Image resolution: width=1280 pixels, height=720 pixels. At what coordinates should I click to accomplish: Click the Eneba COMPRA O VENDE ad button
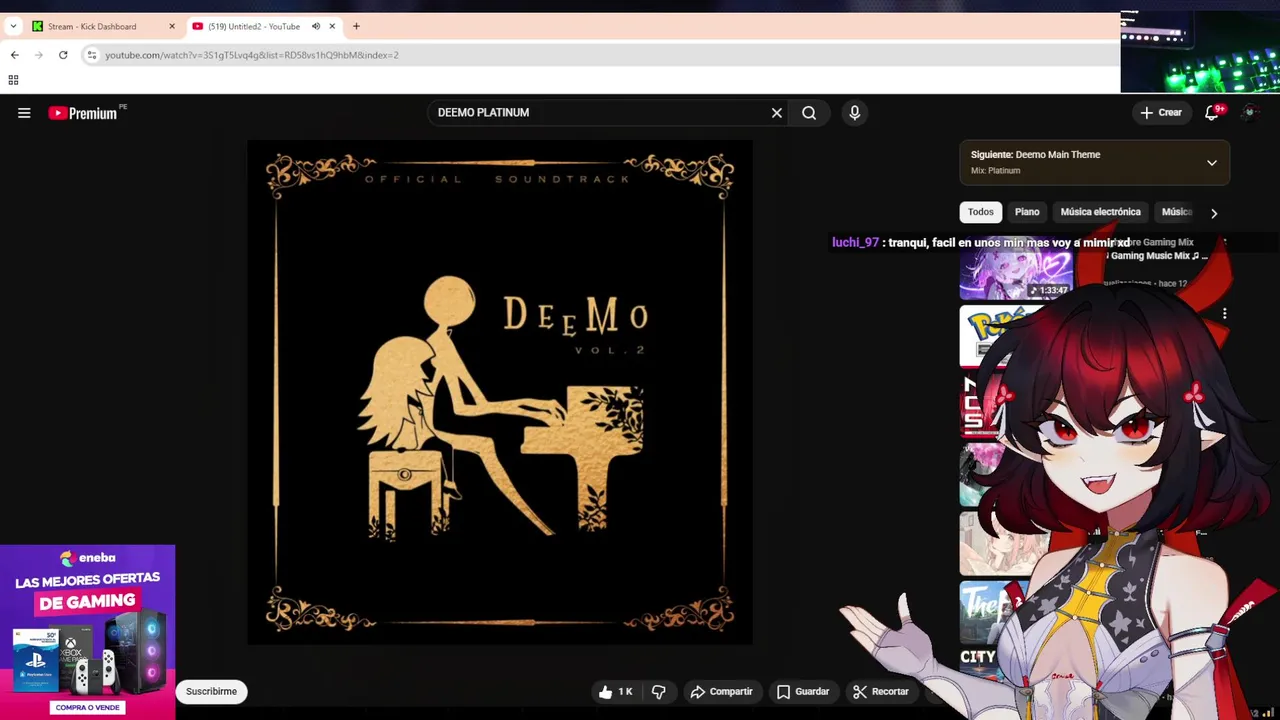[88, 707]
